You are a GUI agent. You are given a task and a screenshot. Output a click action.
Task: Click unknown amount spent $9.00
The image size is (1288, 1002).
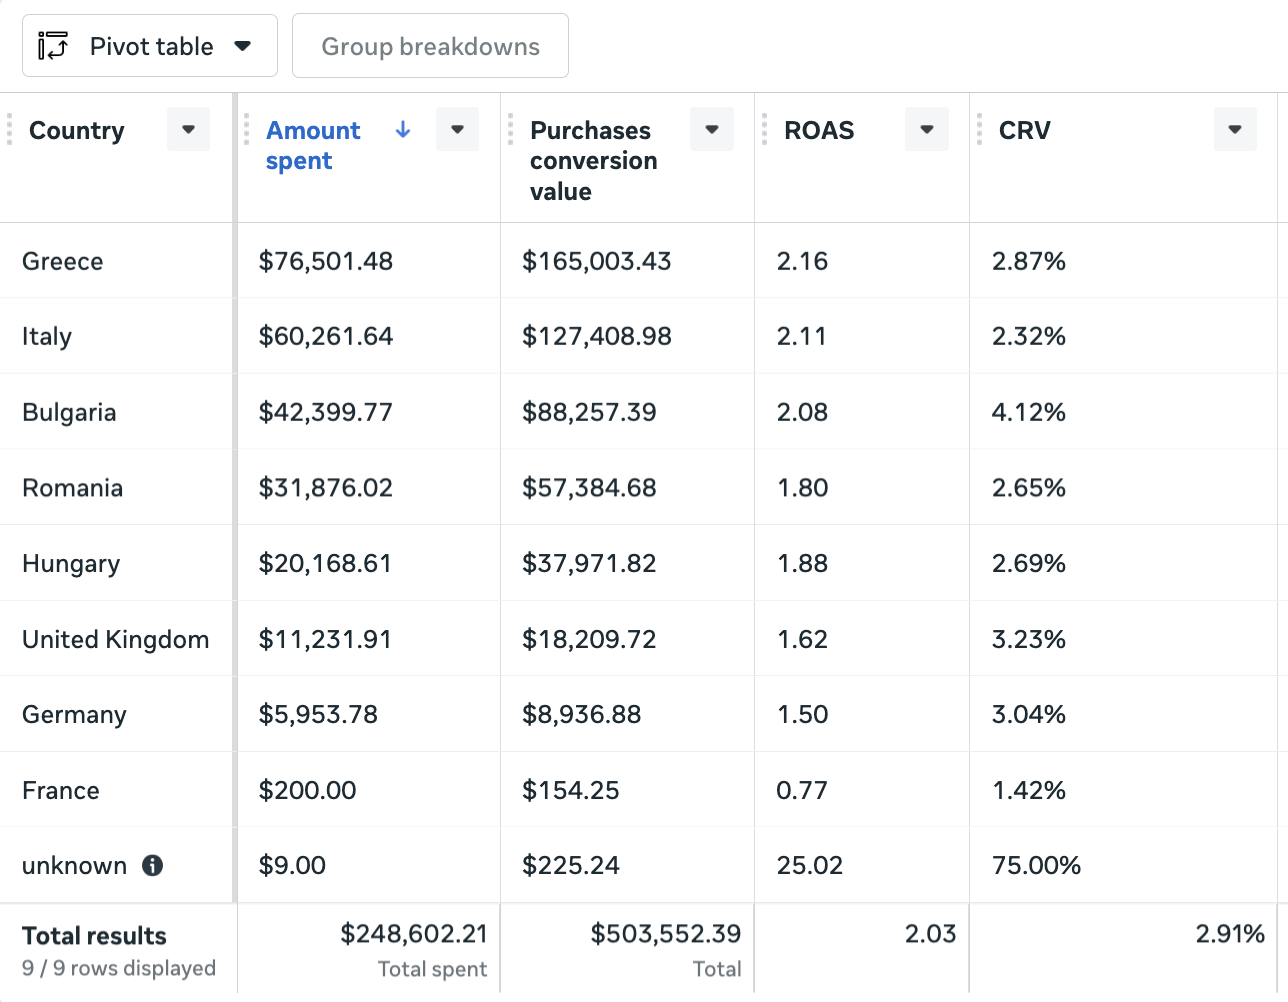tap(292, 865)
